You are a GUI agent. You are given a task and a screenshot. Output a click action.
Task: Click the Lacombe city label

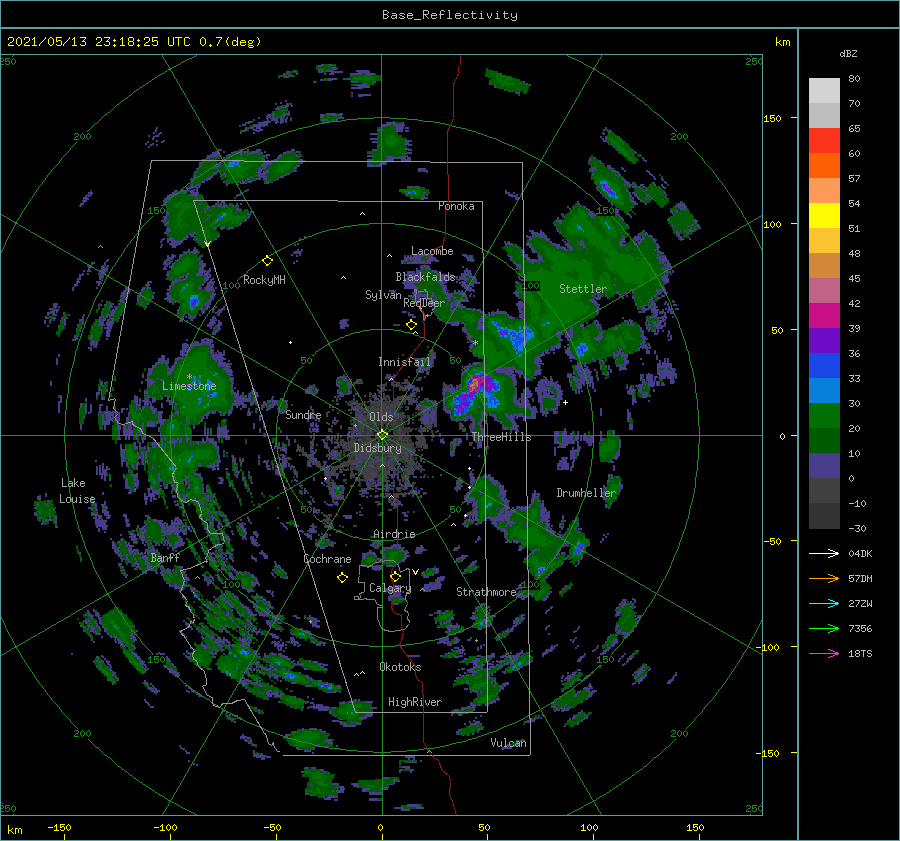click(432, 251)
